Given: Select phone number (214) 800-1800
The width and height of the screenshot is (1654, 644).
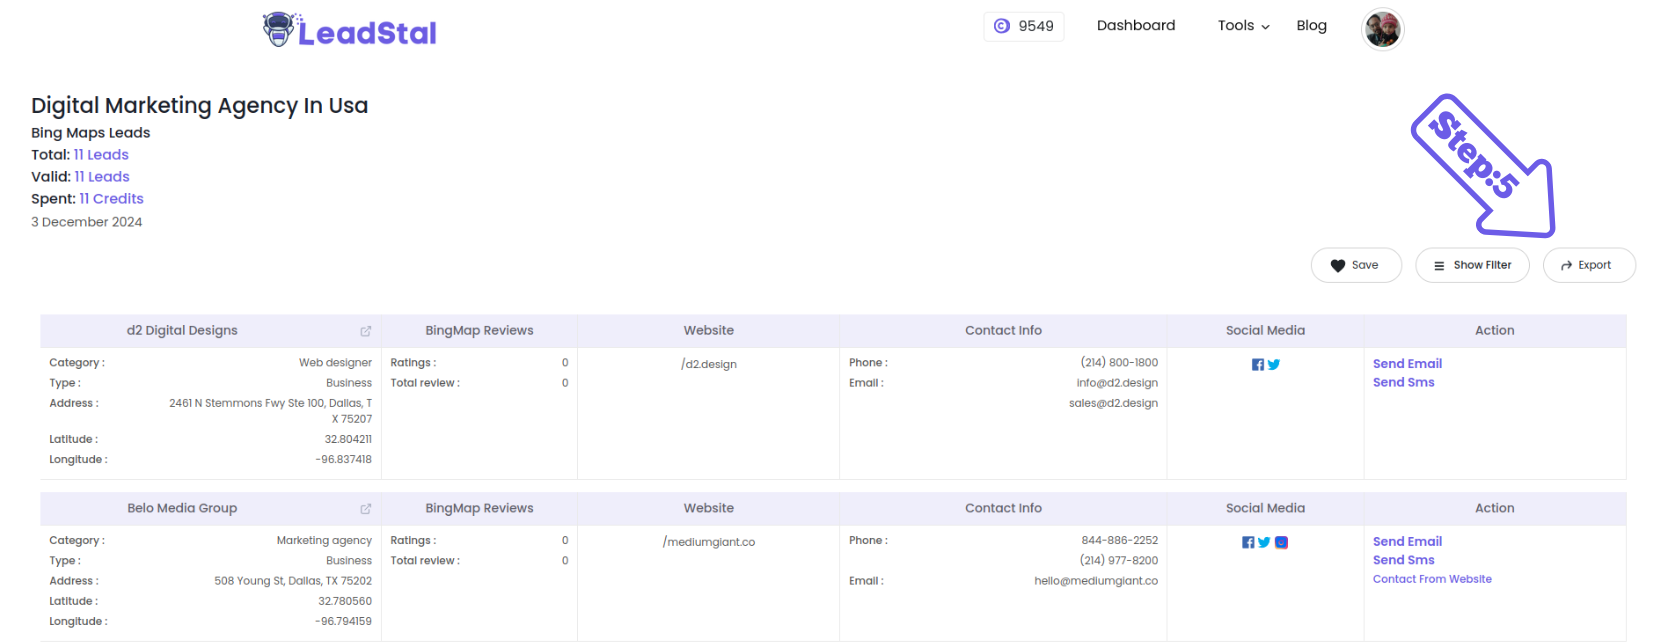Looking at the screenshot, I should pyautogui.click(x=1119, y=363).
